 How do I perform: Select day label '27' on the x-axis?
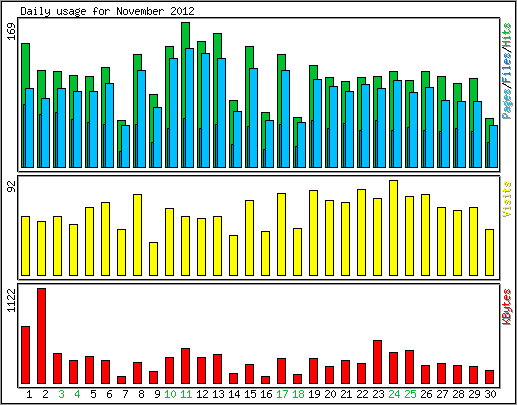442,394
